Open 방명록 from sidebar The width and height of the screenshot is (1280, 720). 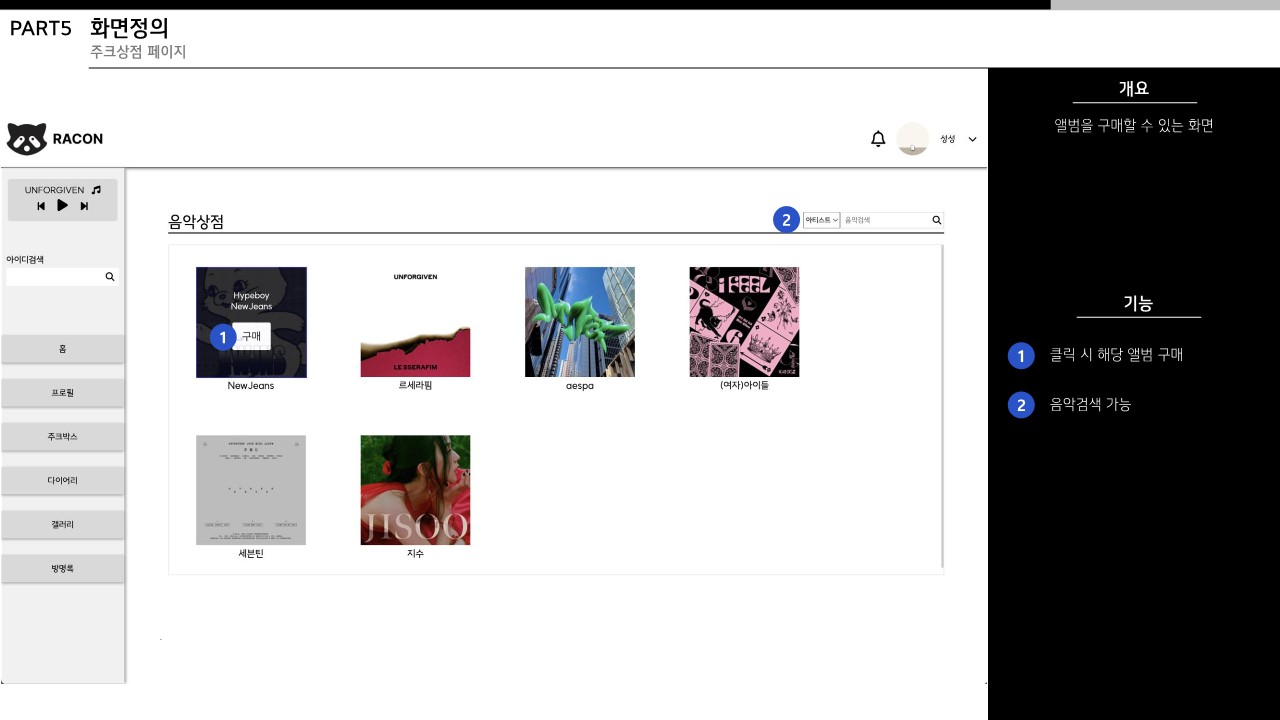pos(63,569)
